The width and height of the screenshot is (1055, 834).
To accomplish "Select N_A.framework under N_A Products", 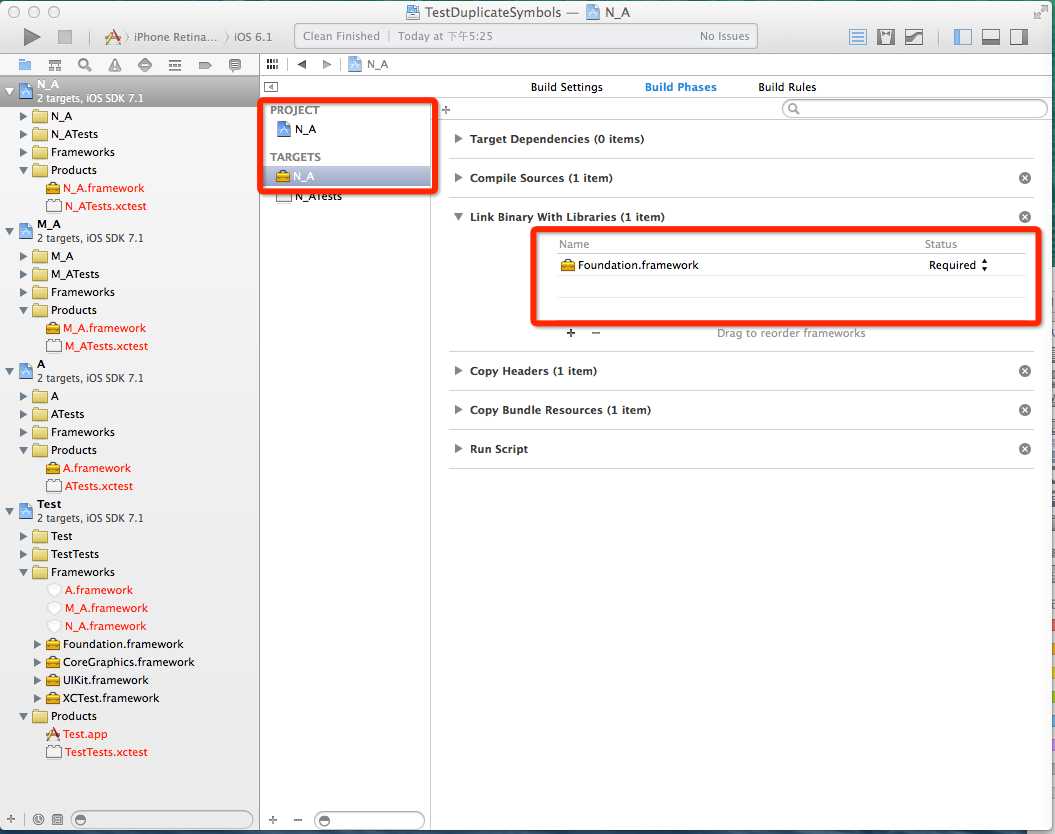I will click(104, 188).
